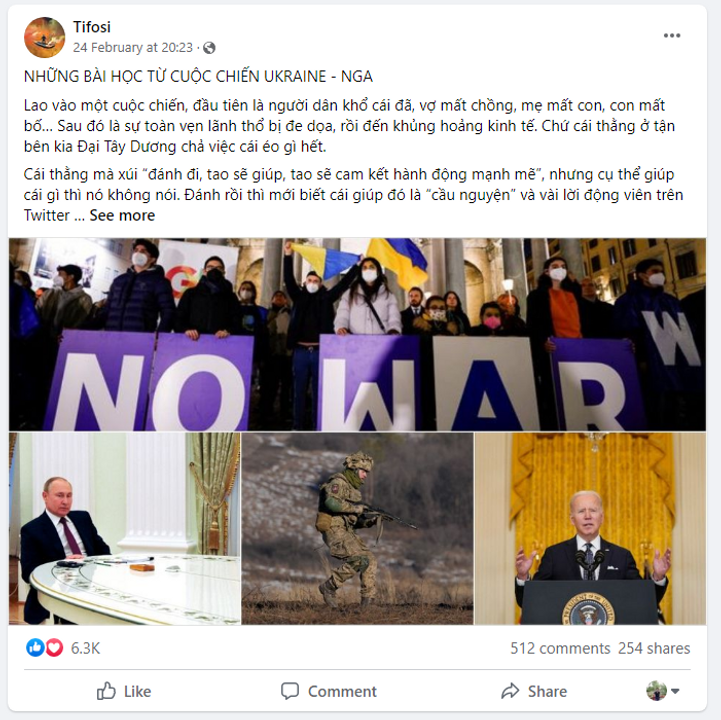Click the Share arrow button
The height and width of the screenshot is (720, 721).
coord(534,691)
